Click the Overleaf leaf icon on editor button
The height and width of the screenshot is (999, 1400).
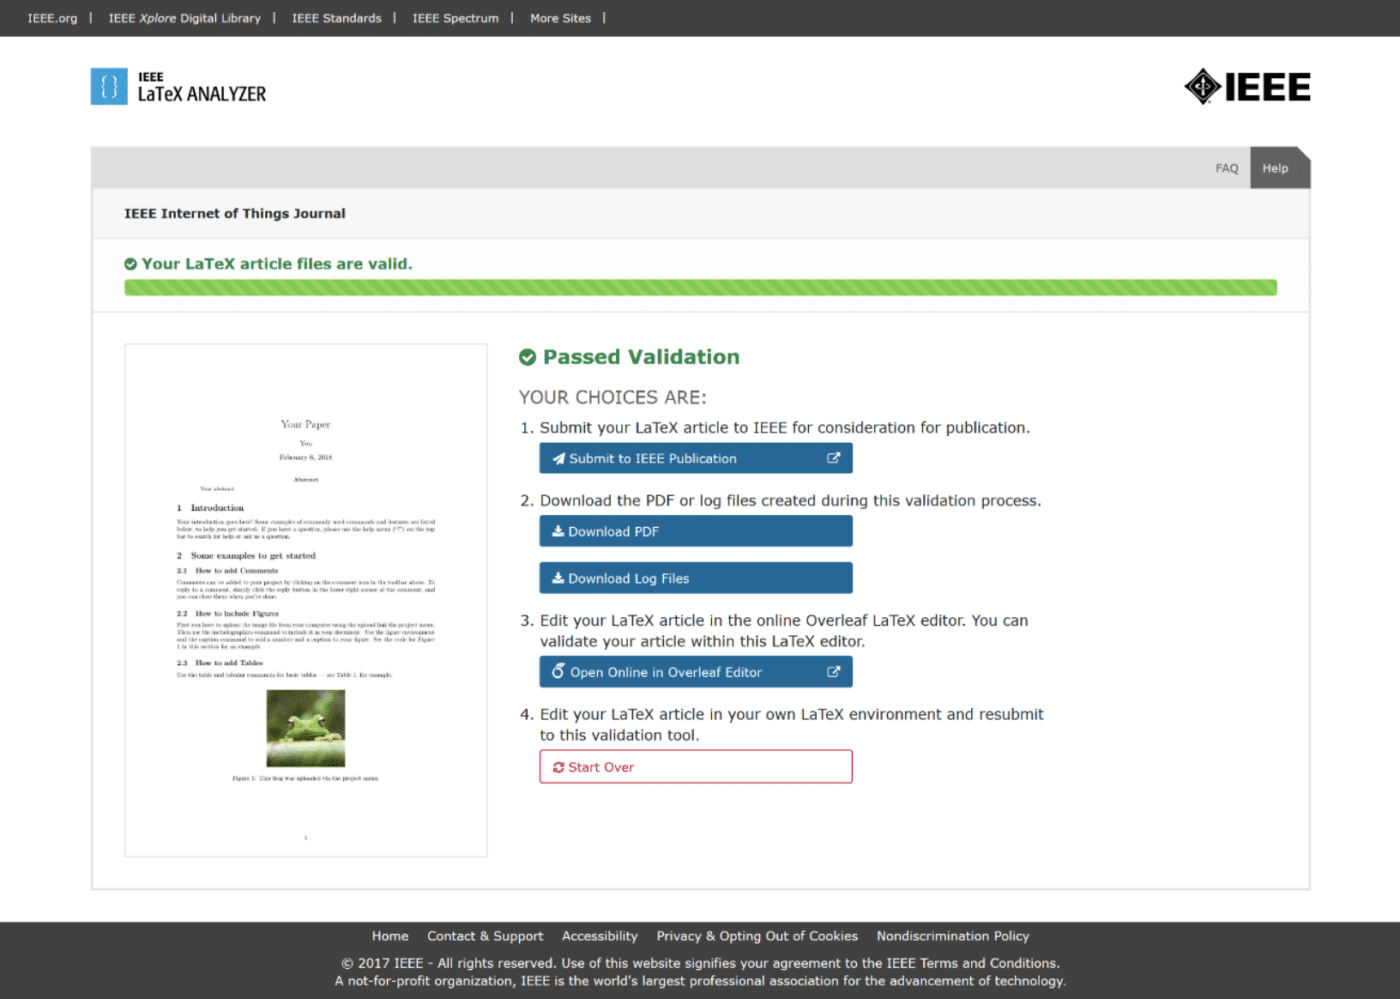pos(558,671)
